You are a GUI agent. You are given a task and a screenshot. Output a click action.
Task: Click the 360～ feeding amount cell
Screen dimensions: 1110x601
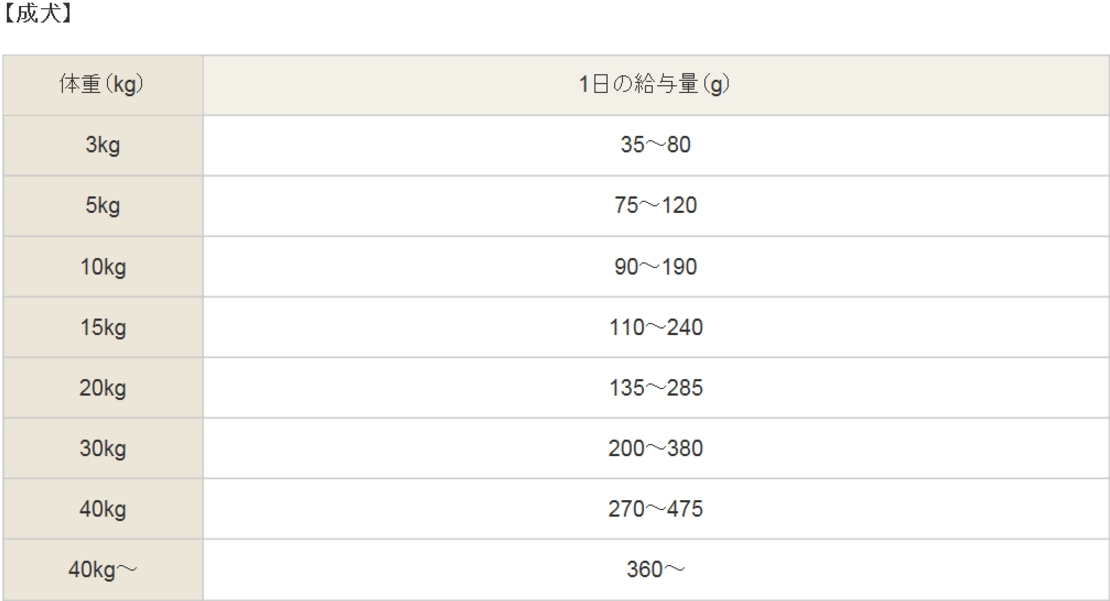click(655, 570)
